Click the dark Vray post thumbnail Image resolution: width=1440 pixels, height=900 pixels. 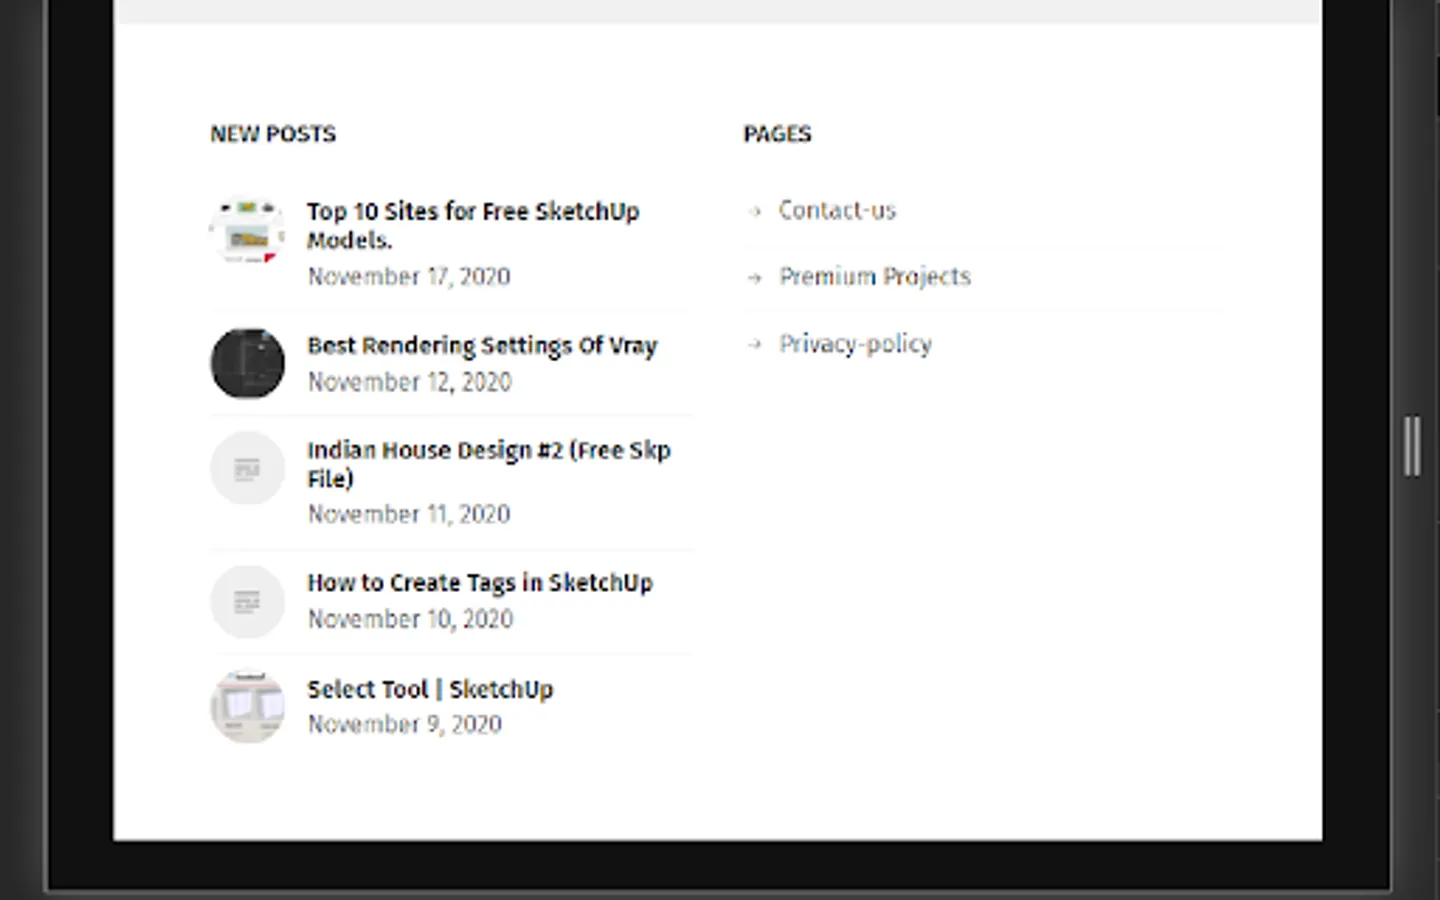(x=247, y=363)
